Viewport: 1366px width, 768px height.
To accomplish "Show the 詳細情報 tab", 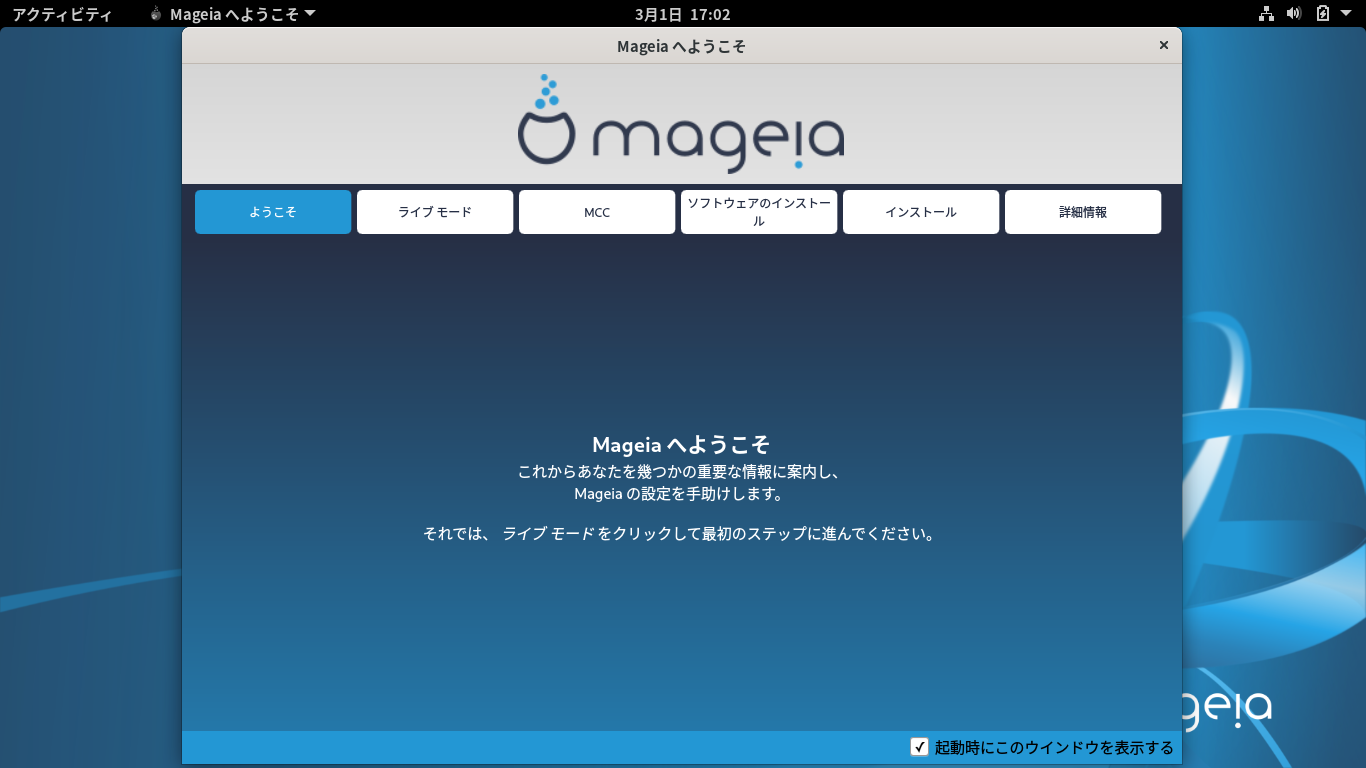I will 1083,212.
